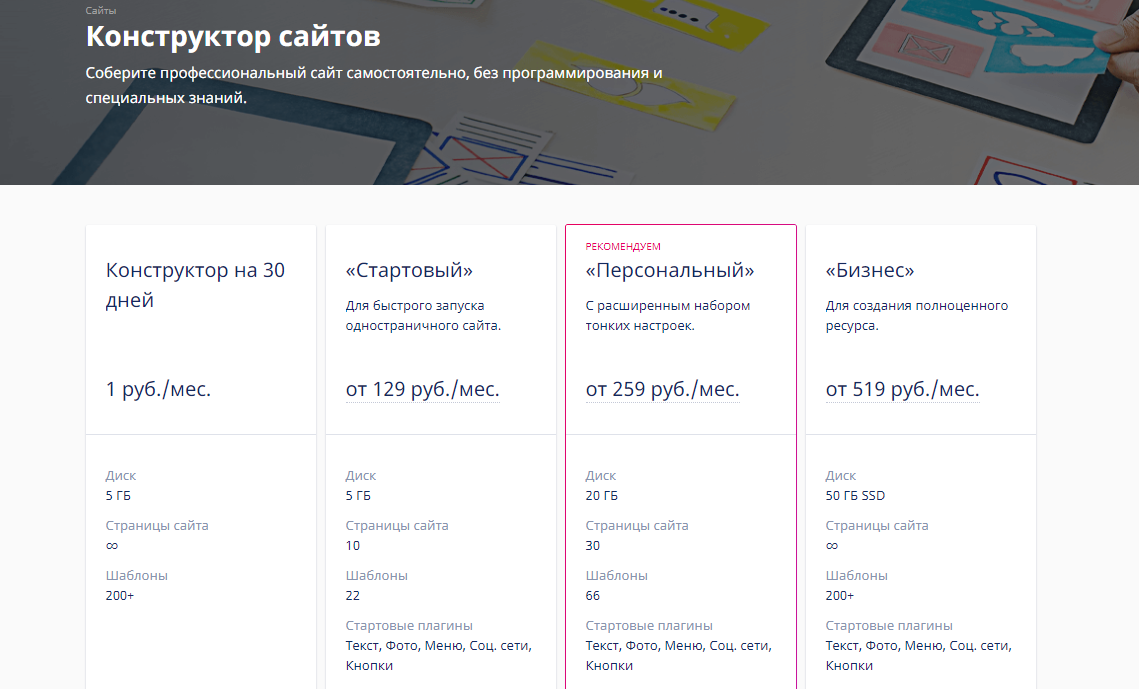Select the «Конструктор на 30 дней» plan title
The height and width of the screenshot is (689, 1139).
[195, 285]
